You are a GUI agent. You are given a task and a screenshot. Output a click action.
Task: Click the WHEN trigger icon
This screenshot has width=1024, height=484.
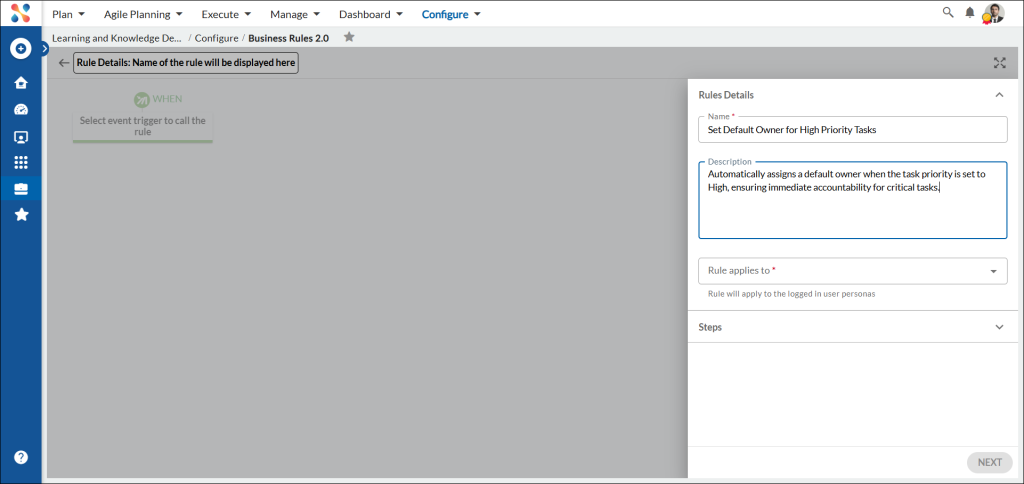point(142,99)
